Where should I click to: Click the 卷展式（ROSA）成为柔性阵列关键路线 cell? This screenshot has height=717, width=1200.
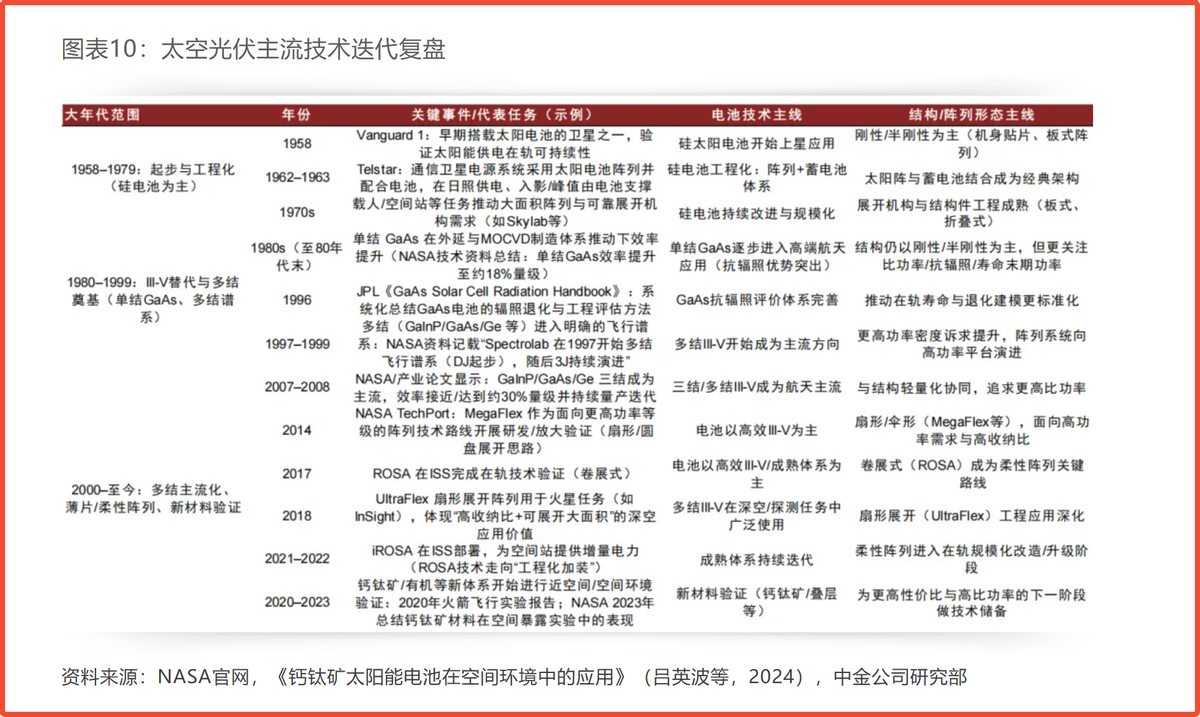(x=972, y=474)
